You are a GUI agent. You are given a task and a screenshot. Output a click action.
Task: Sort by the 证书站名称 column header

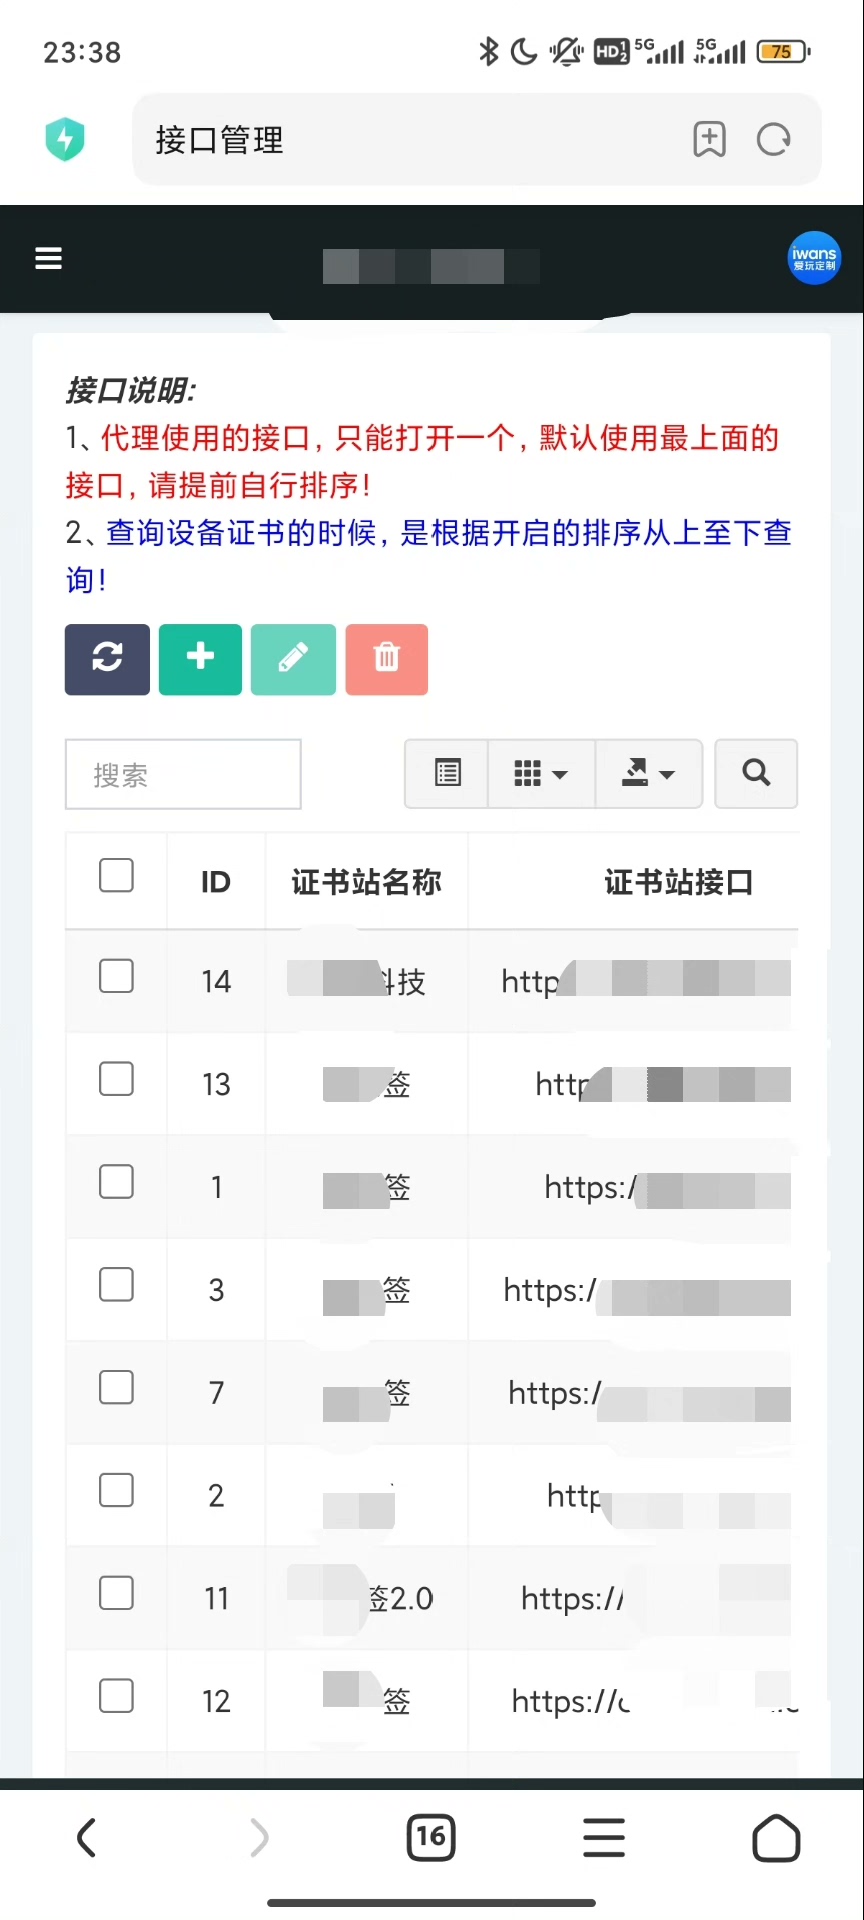(x=366, y=882)
